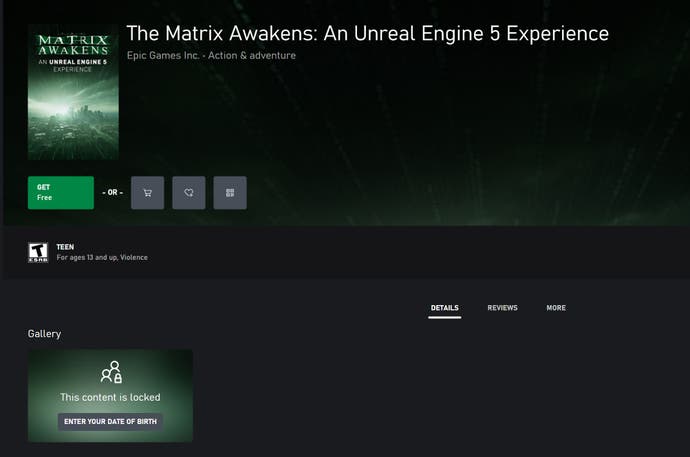Click the For ages 13 and up, Violence text
The height and width of the screenshot is (457, 690).
point(102,257)
